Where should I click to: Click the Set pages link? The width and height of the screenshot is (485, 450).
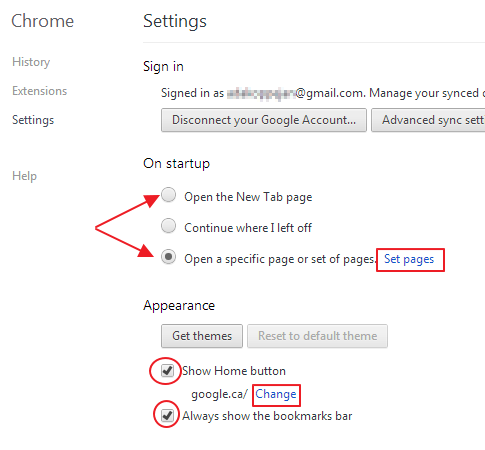point(409,259)
